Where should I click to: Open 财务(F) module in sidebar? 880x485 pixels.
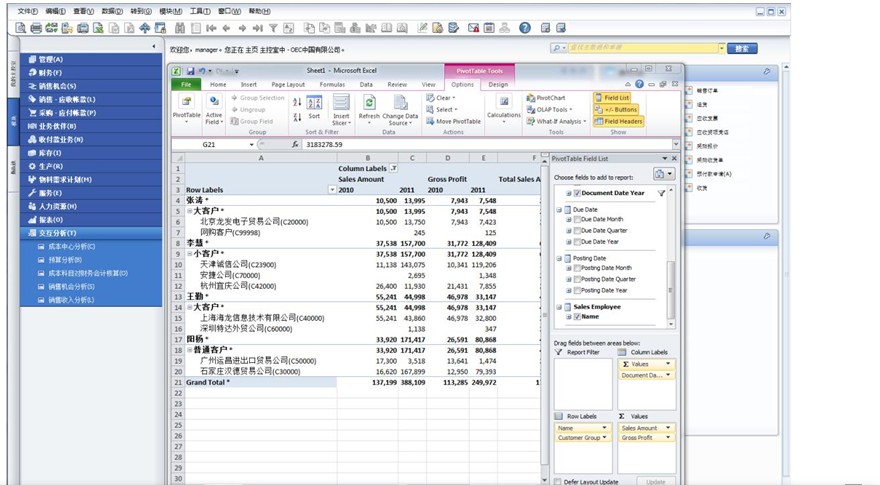pyautogui.click(x=91, y=72)
